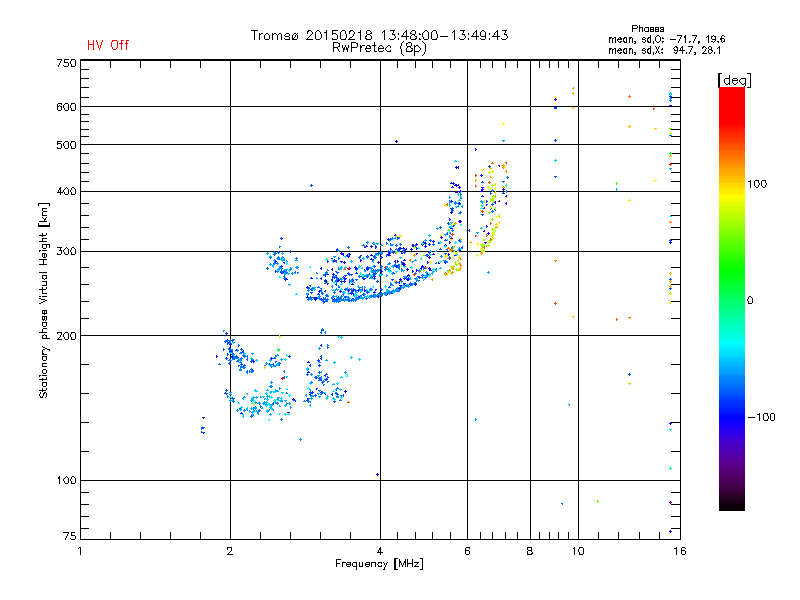Click the y-axis tick label 75
800x600 pixels.
pos(69,536)
